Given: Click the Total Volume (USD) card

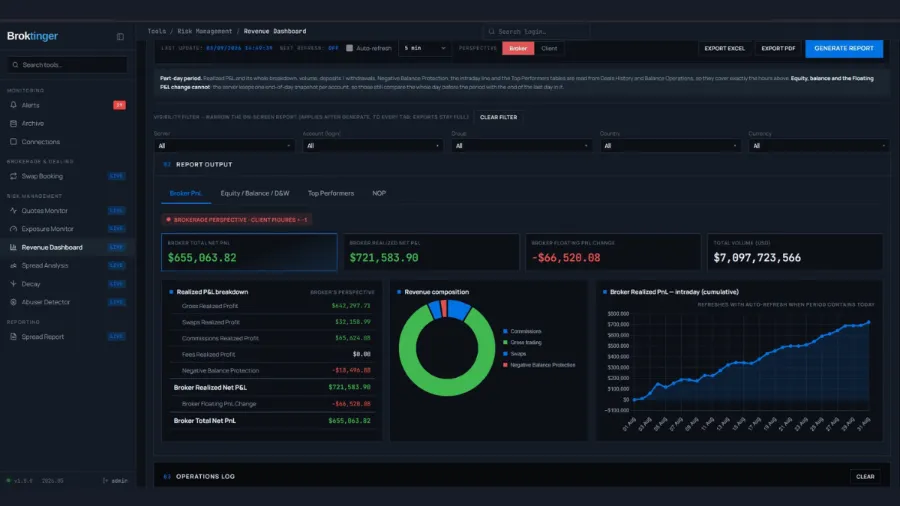Looking at the screenshot, I should pyautogui.click(x=795, y=252).
